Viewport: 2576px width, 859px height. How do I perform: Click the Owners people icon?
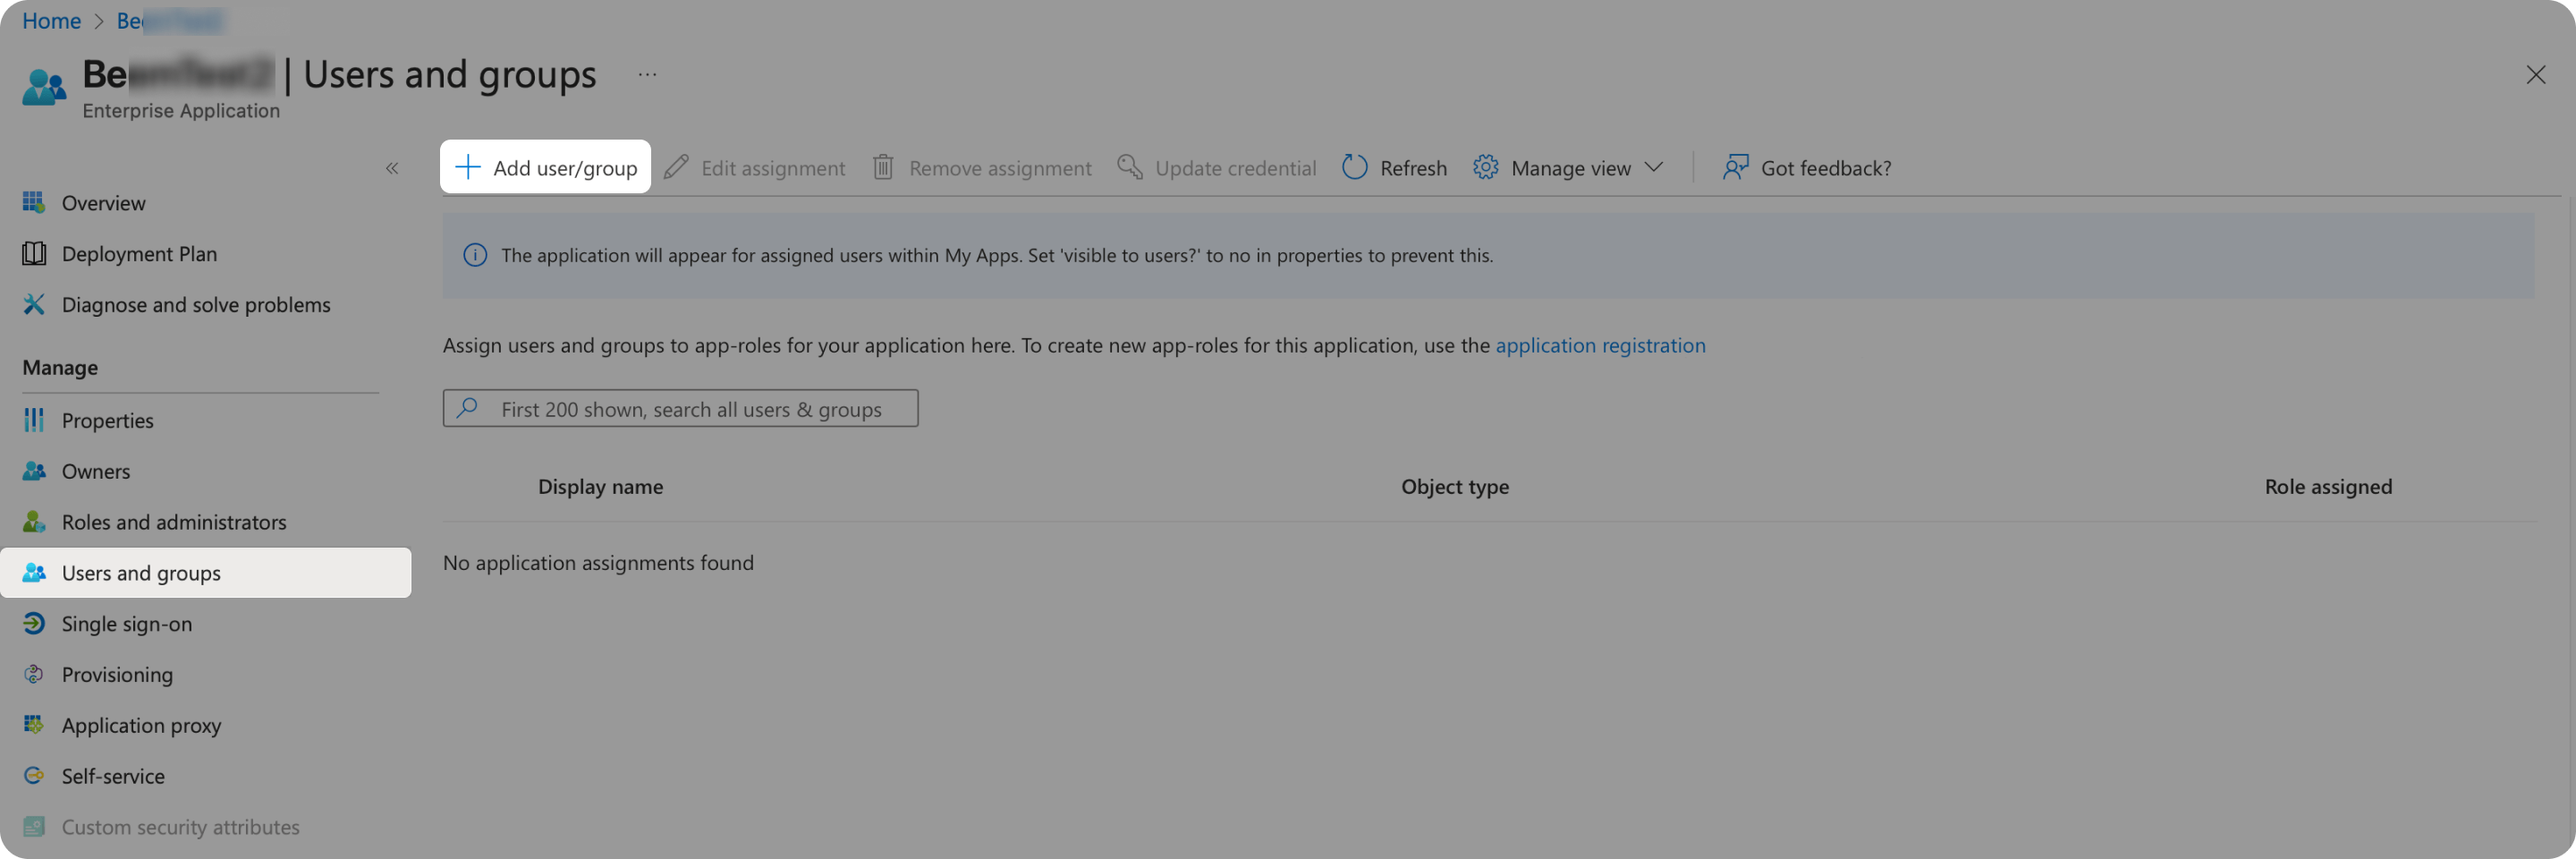pyautogui.click(x=34, y=471)
